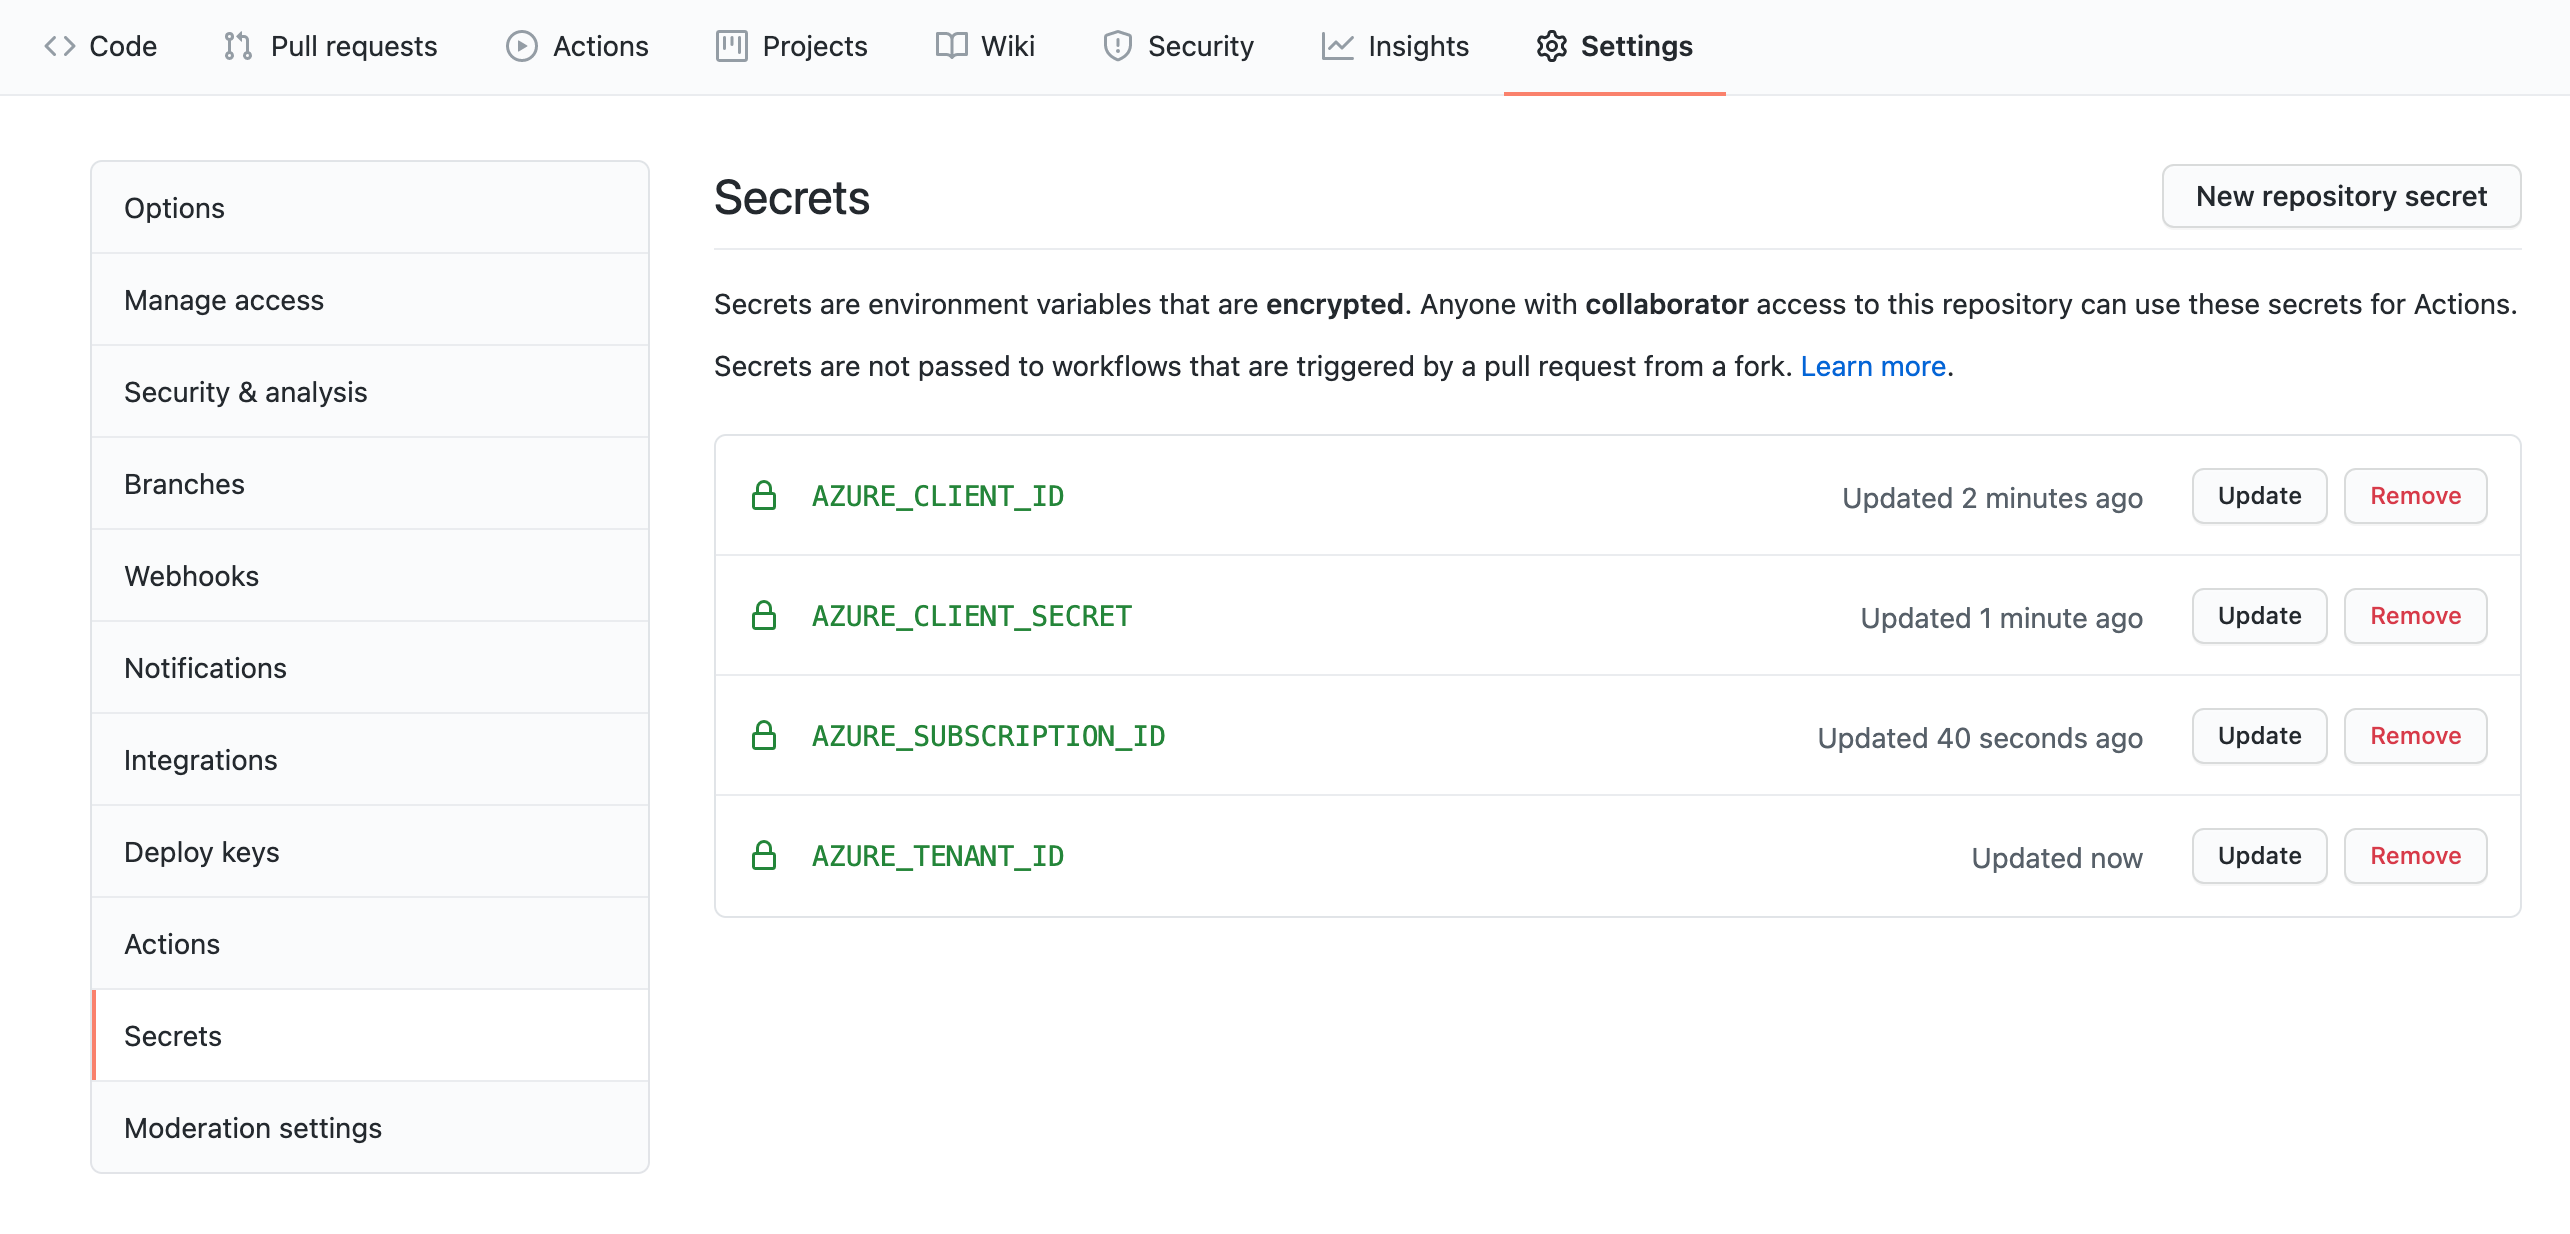Navigate to Manage access settings
The height and width of the screenshot is (1234, 2570).
click(225, 298)
